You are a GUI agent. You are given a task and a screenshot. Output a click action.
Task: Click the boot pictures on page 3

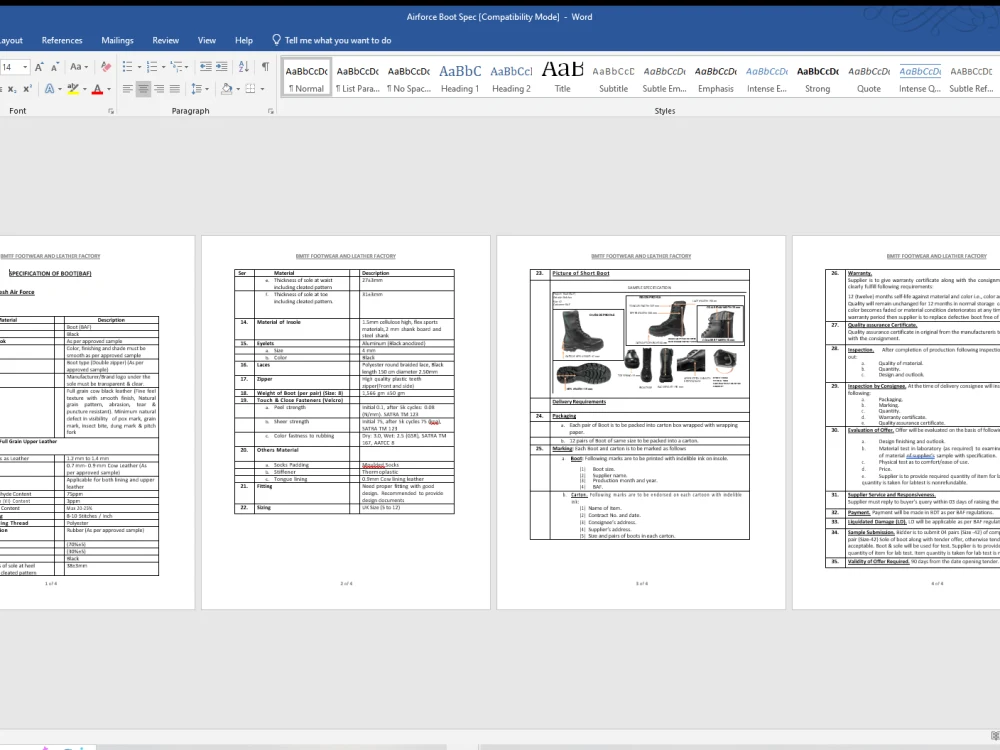pyautogui.click(x=649, y=344)
